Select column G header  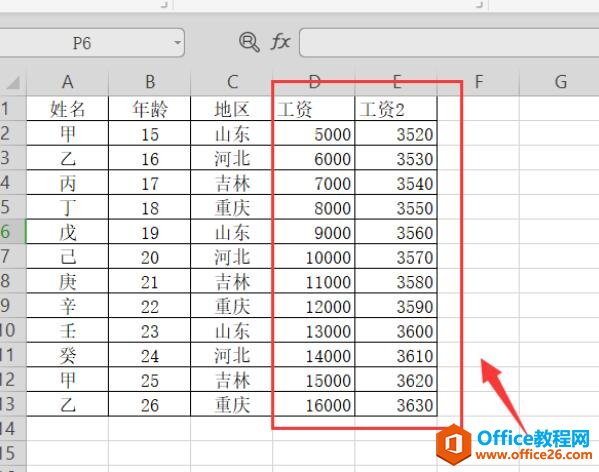pos(559,82)
